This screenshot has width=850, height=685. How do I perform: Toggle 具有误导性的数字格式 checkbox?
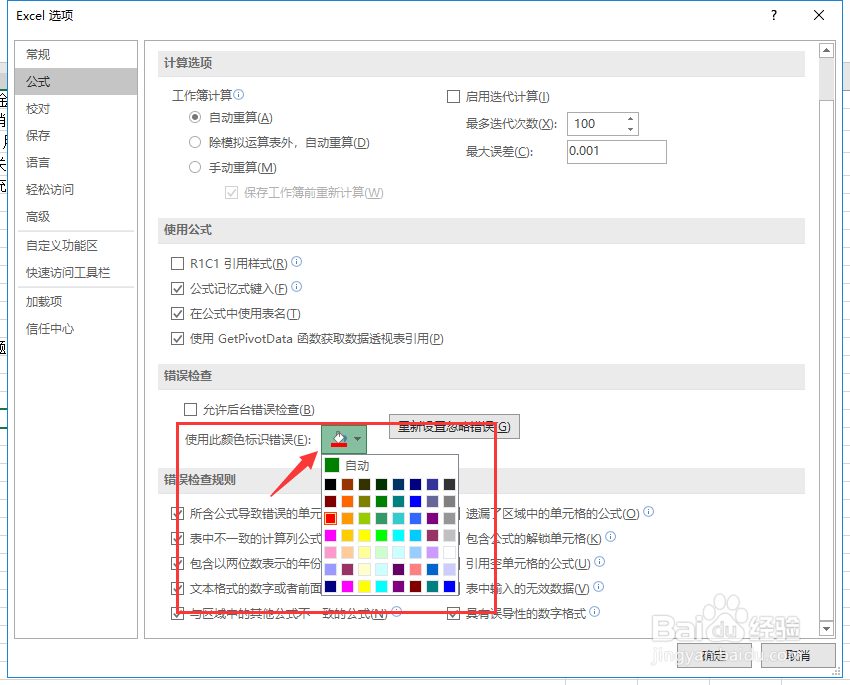453,613
